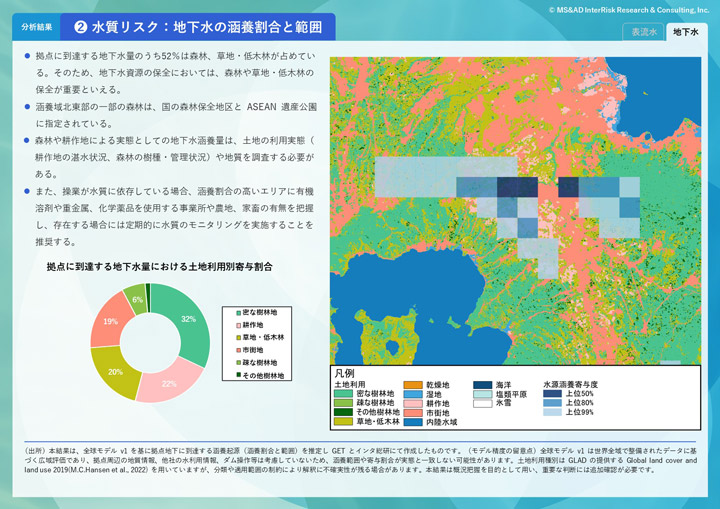Click the 上位99% contribution swatch
720x509 pixels.
552,412
